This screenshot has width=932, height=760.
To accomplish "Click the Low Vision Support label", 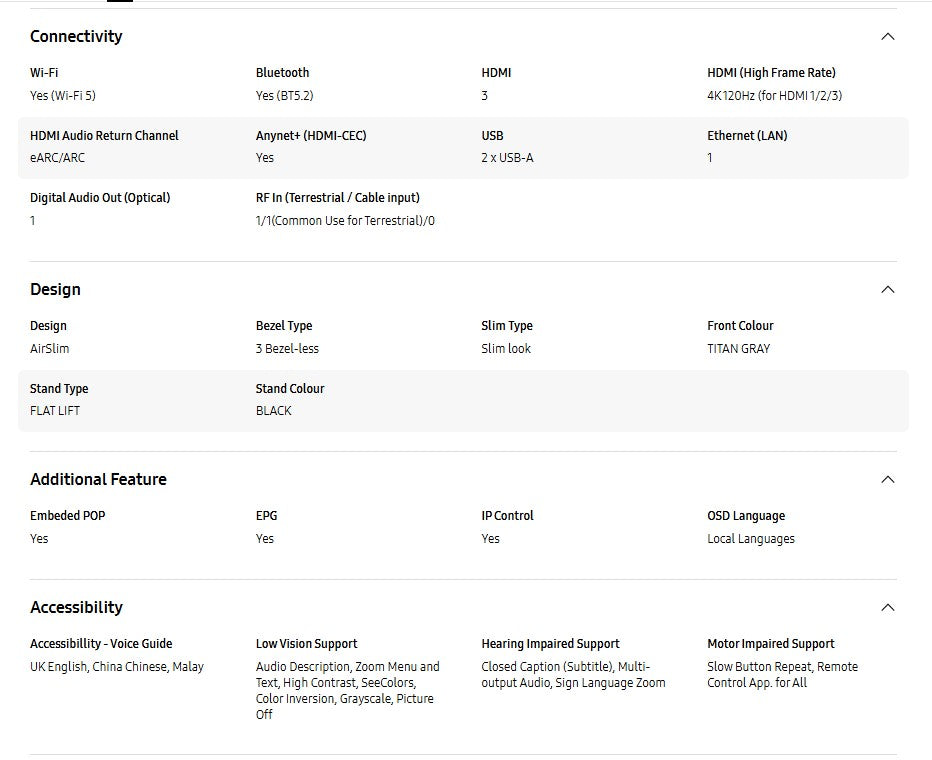I will click(x=306, y=644).
